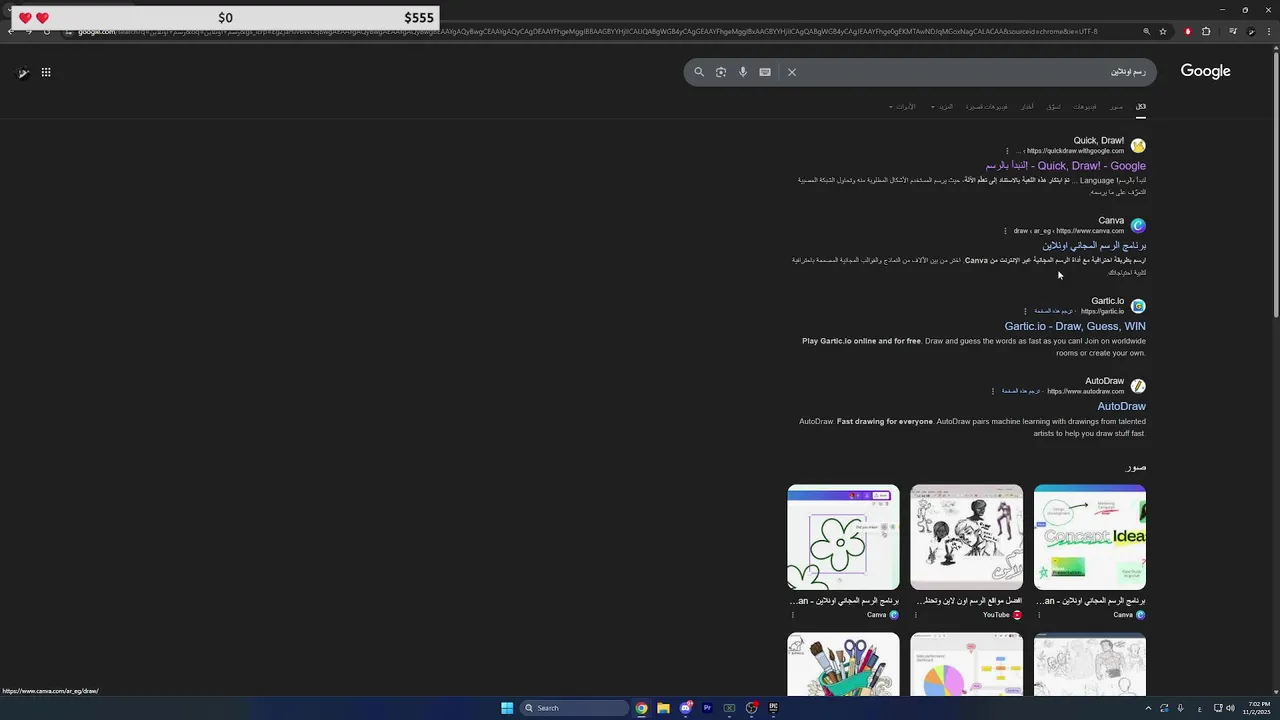Click the https://gartic.io URL text
1280x720 pixels.
click(1102, 311)
